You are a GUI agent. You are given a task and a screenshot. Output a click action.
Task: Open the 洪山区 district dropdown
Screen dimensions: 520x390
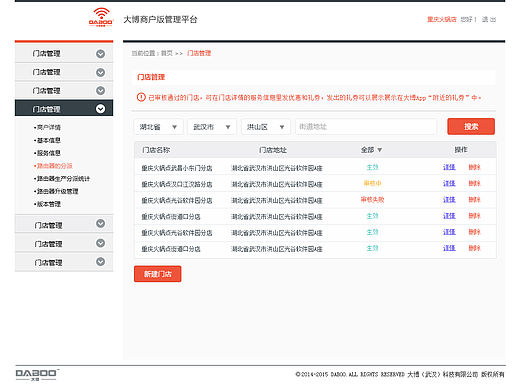click(x=266, y=127)
